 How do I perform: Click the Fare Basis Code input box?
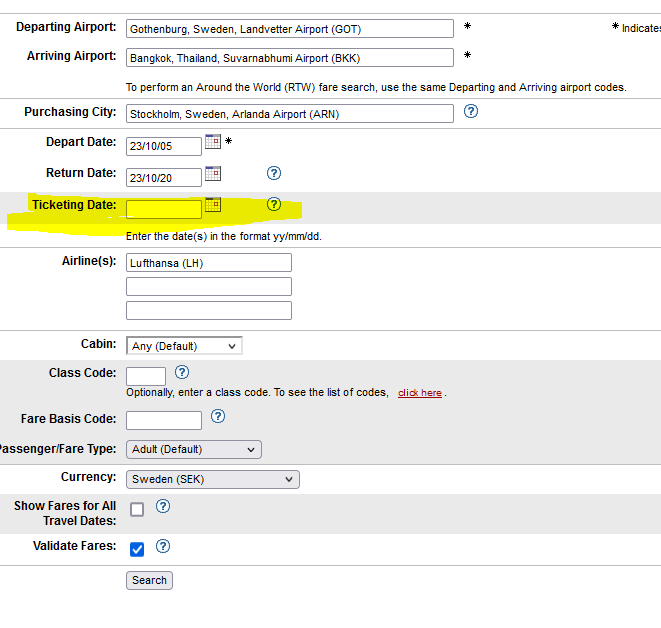click(x=164, y=420)
